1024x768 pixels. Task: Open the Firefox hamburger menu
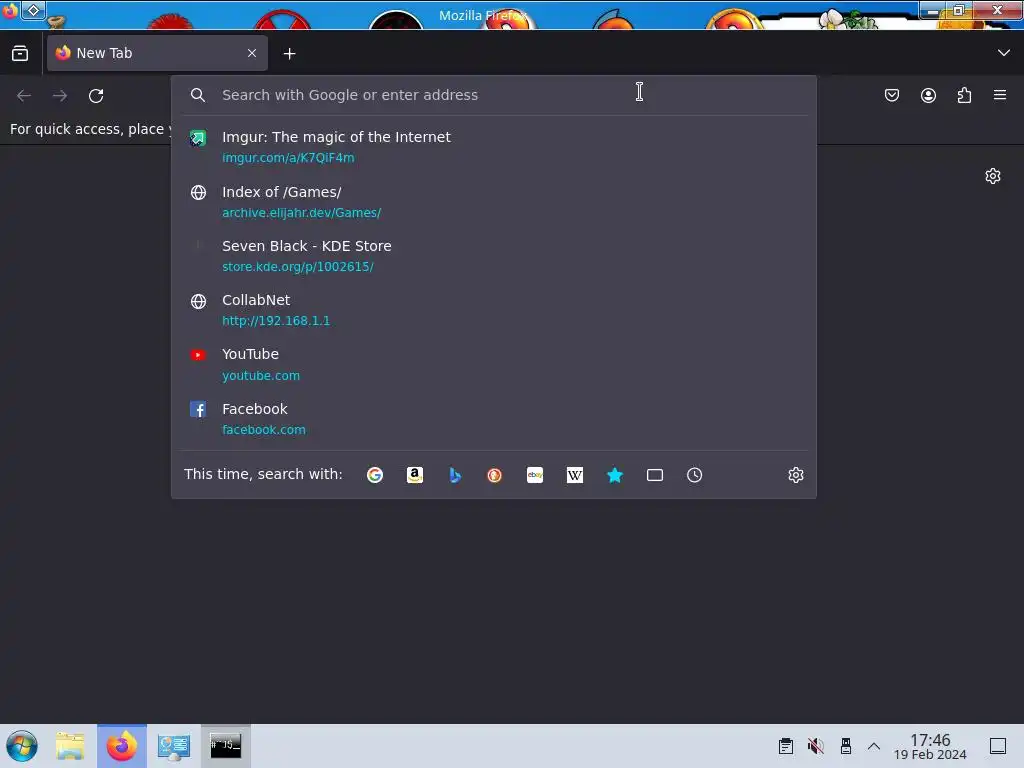(x=1000, y=95)
